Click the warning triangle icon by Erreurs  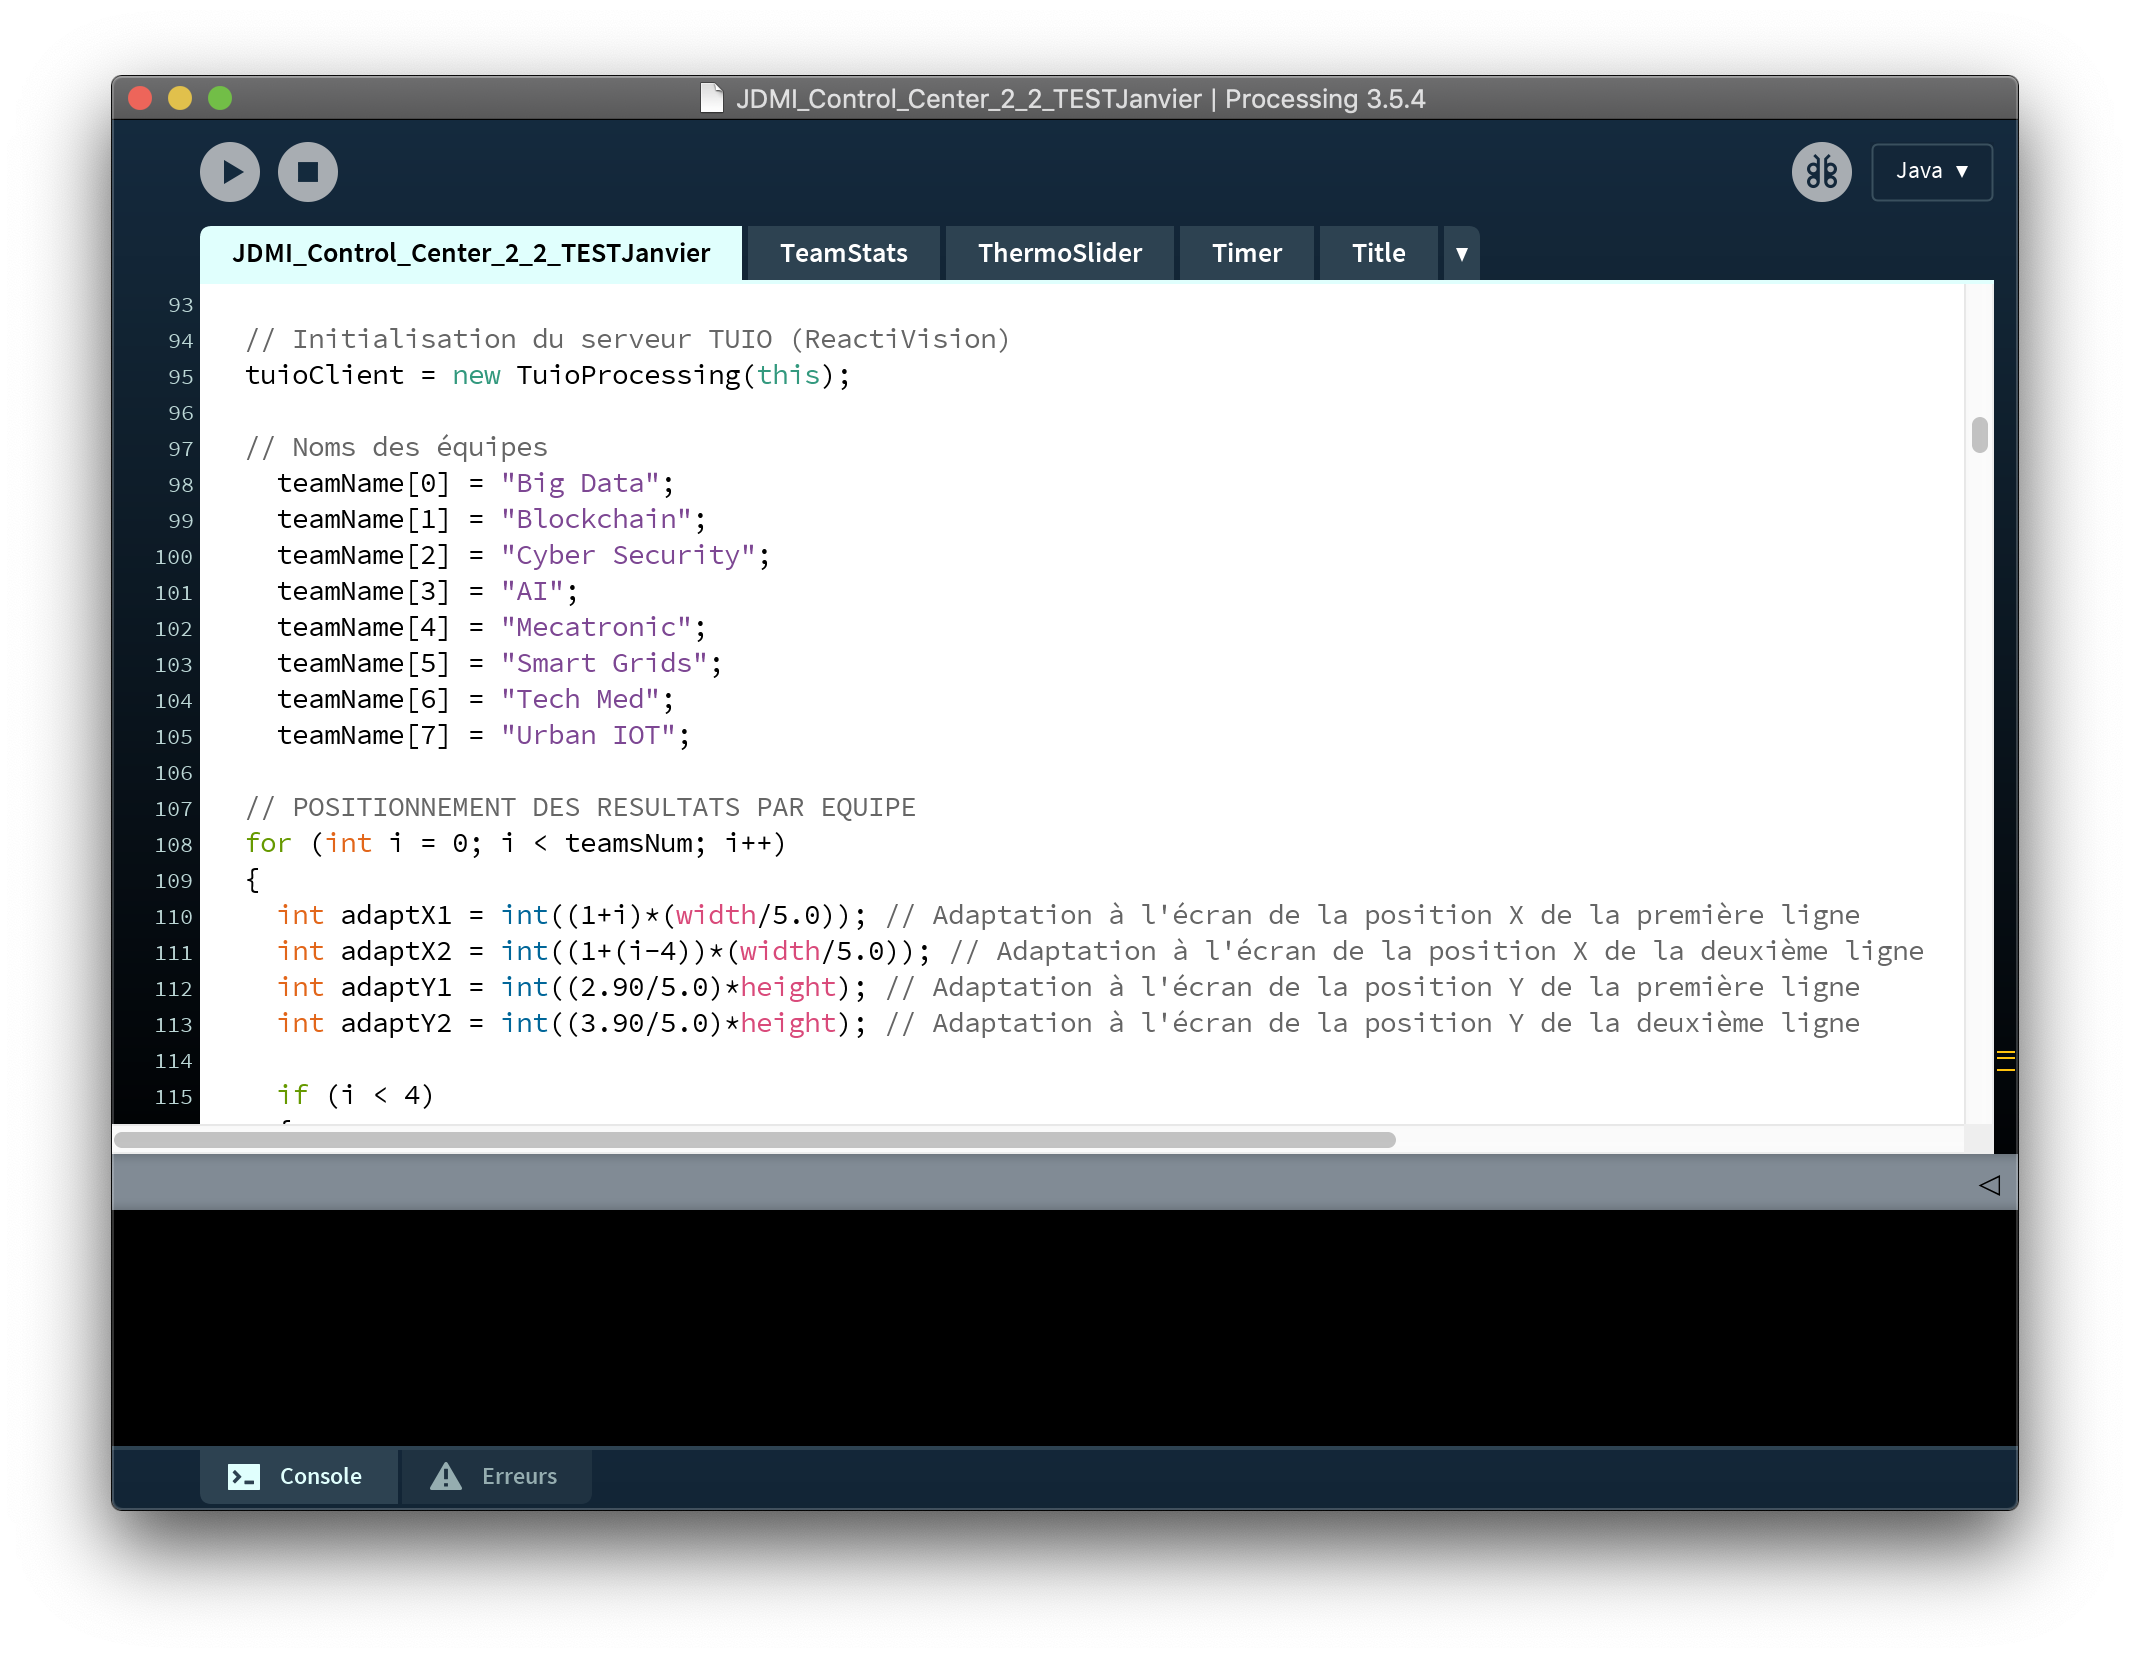pos(446,1476)
